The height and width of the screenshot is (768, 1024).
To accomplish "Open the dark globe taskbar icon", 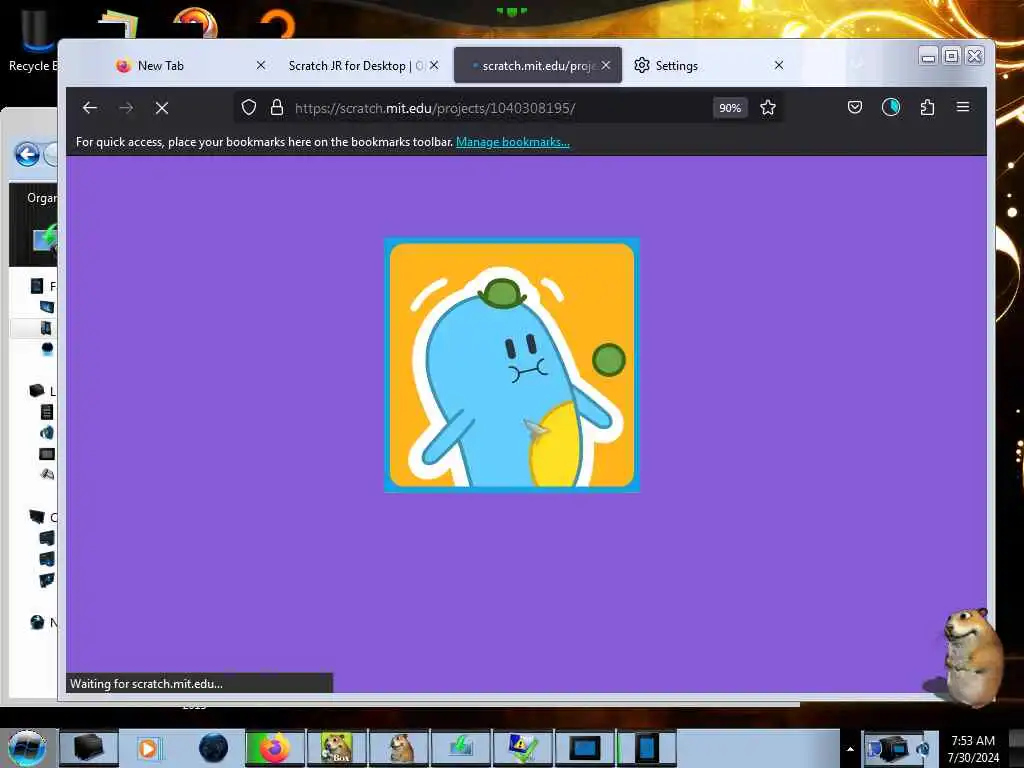I will tap(213, 748).
